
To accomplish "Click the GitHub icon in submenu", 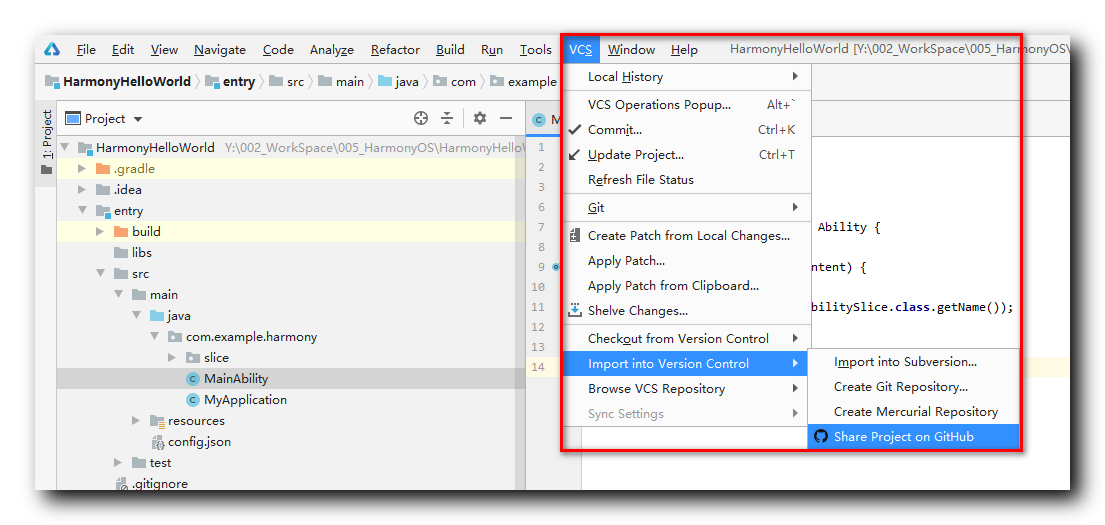I will [x=820, y=436].
